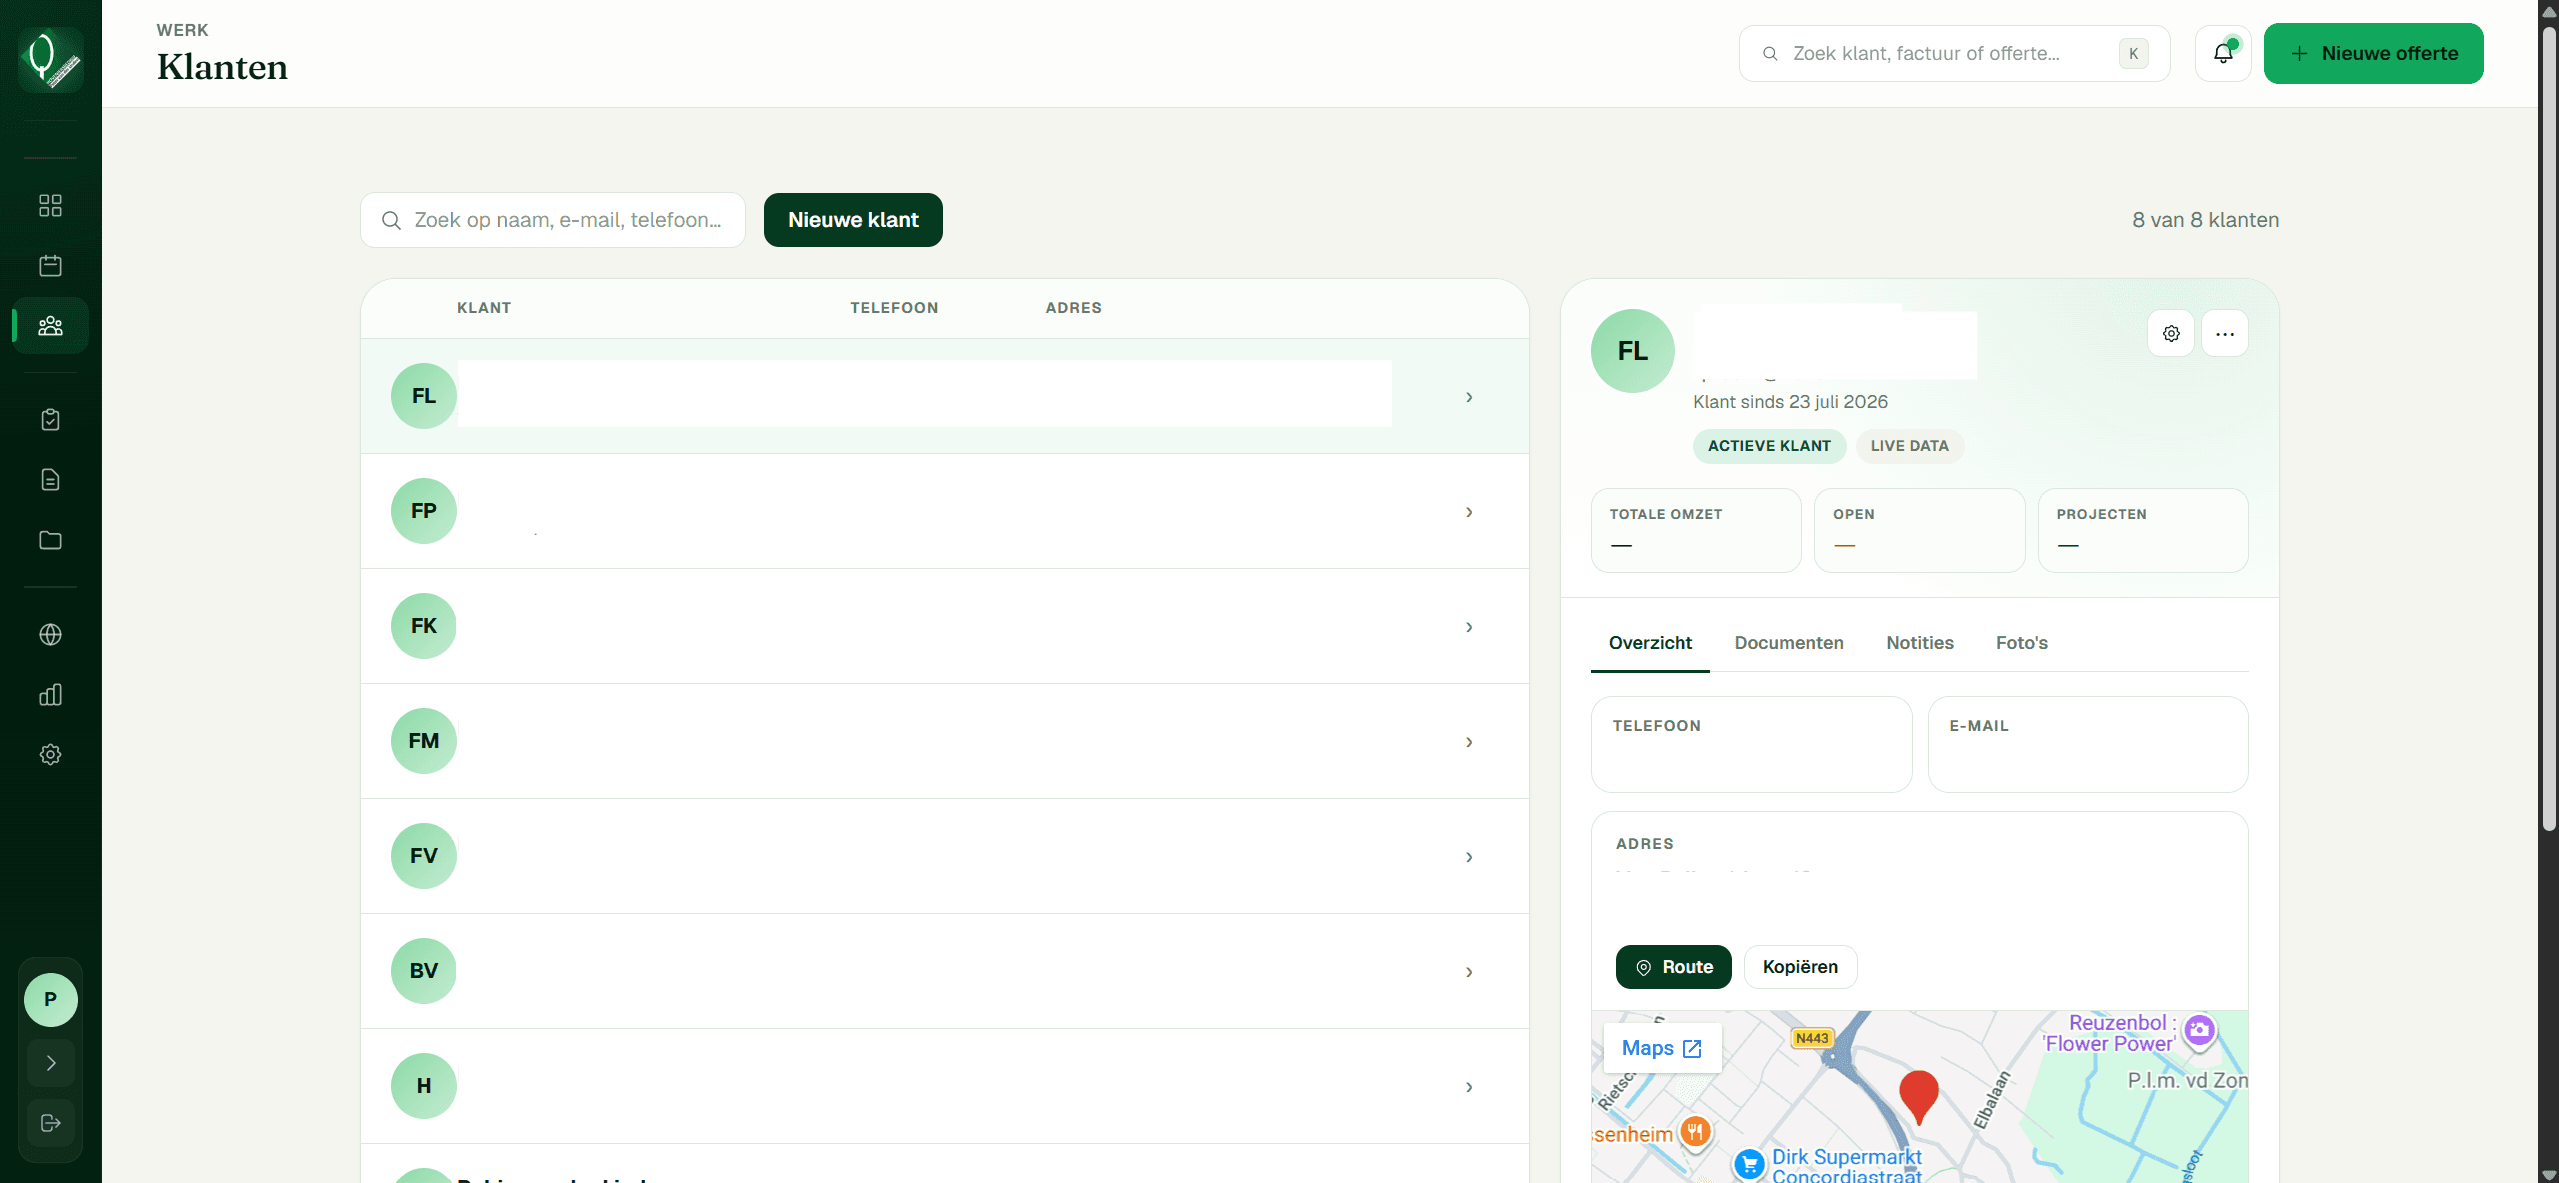Image resolution: width=2559 pixels, height=1183 pixels.
Task: Click the E-MAIL info card in detail panel
Action: pyautogui.click(x=2088, y=744)
